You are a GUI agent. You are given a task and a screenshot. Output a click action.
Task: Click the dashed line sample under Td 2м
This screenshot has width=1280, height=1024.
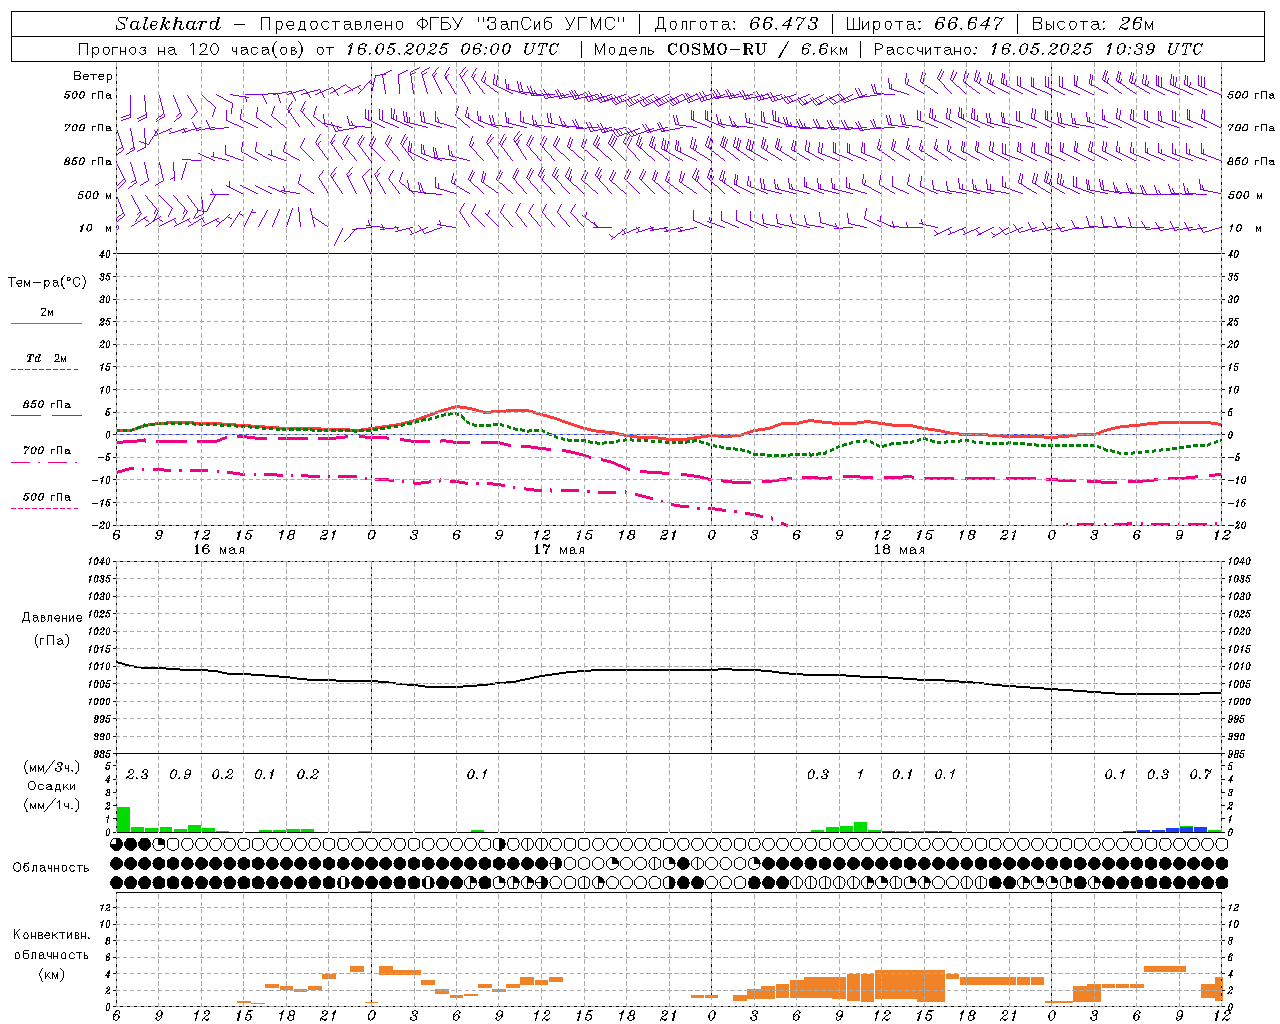point(45,370)
